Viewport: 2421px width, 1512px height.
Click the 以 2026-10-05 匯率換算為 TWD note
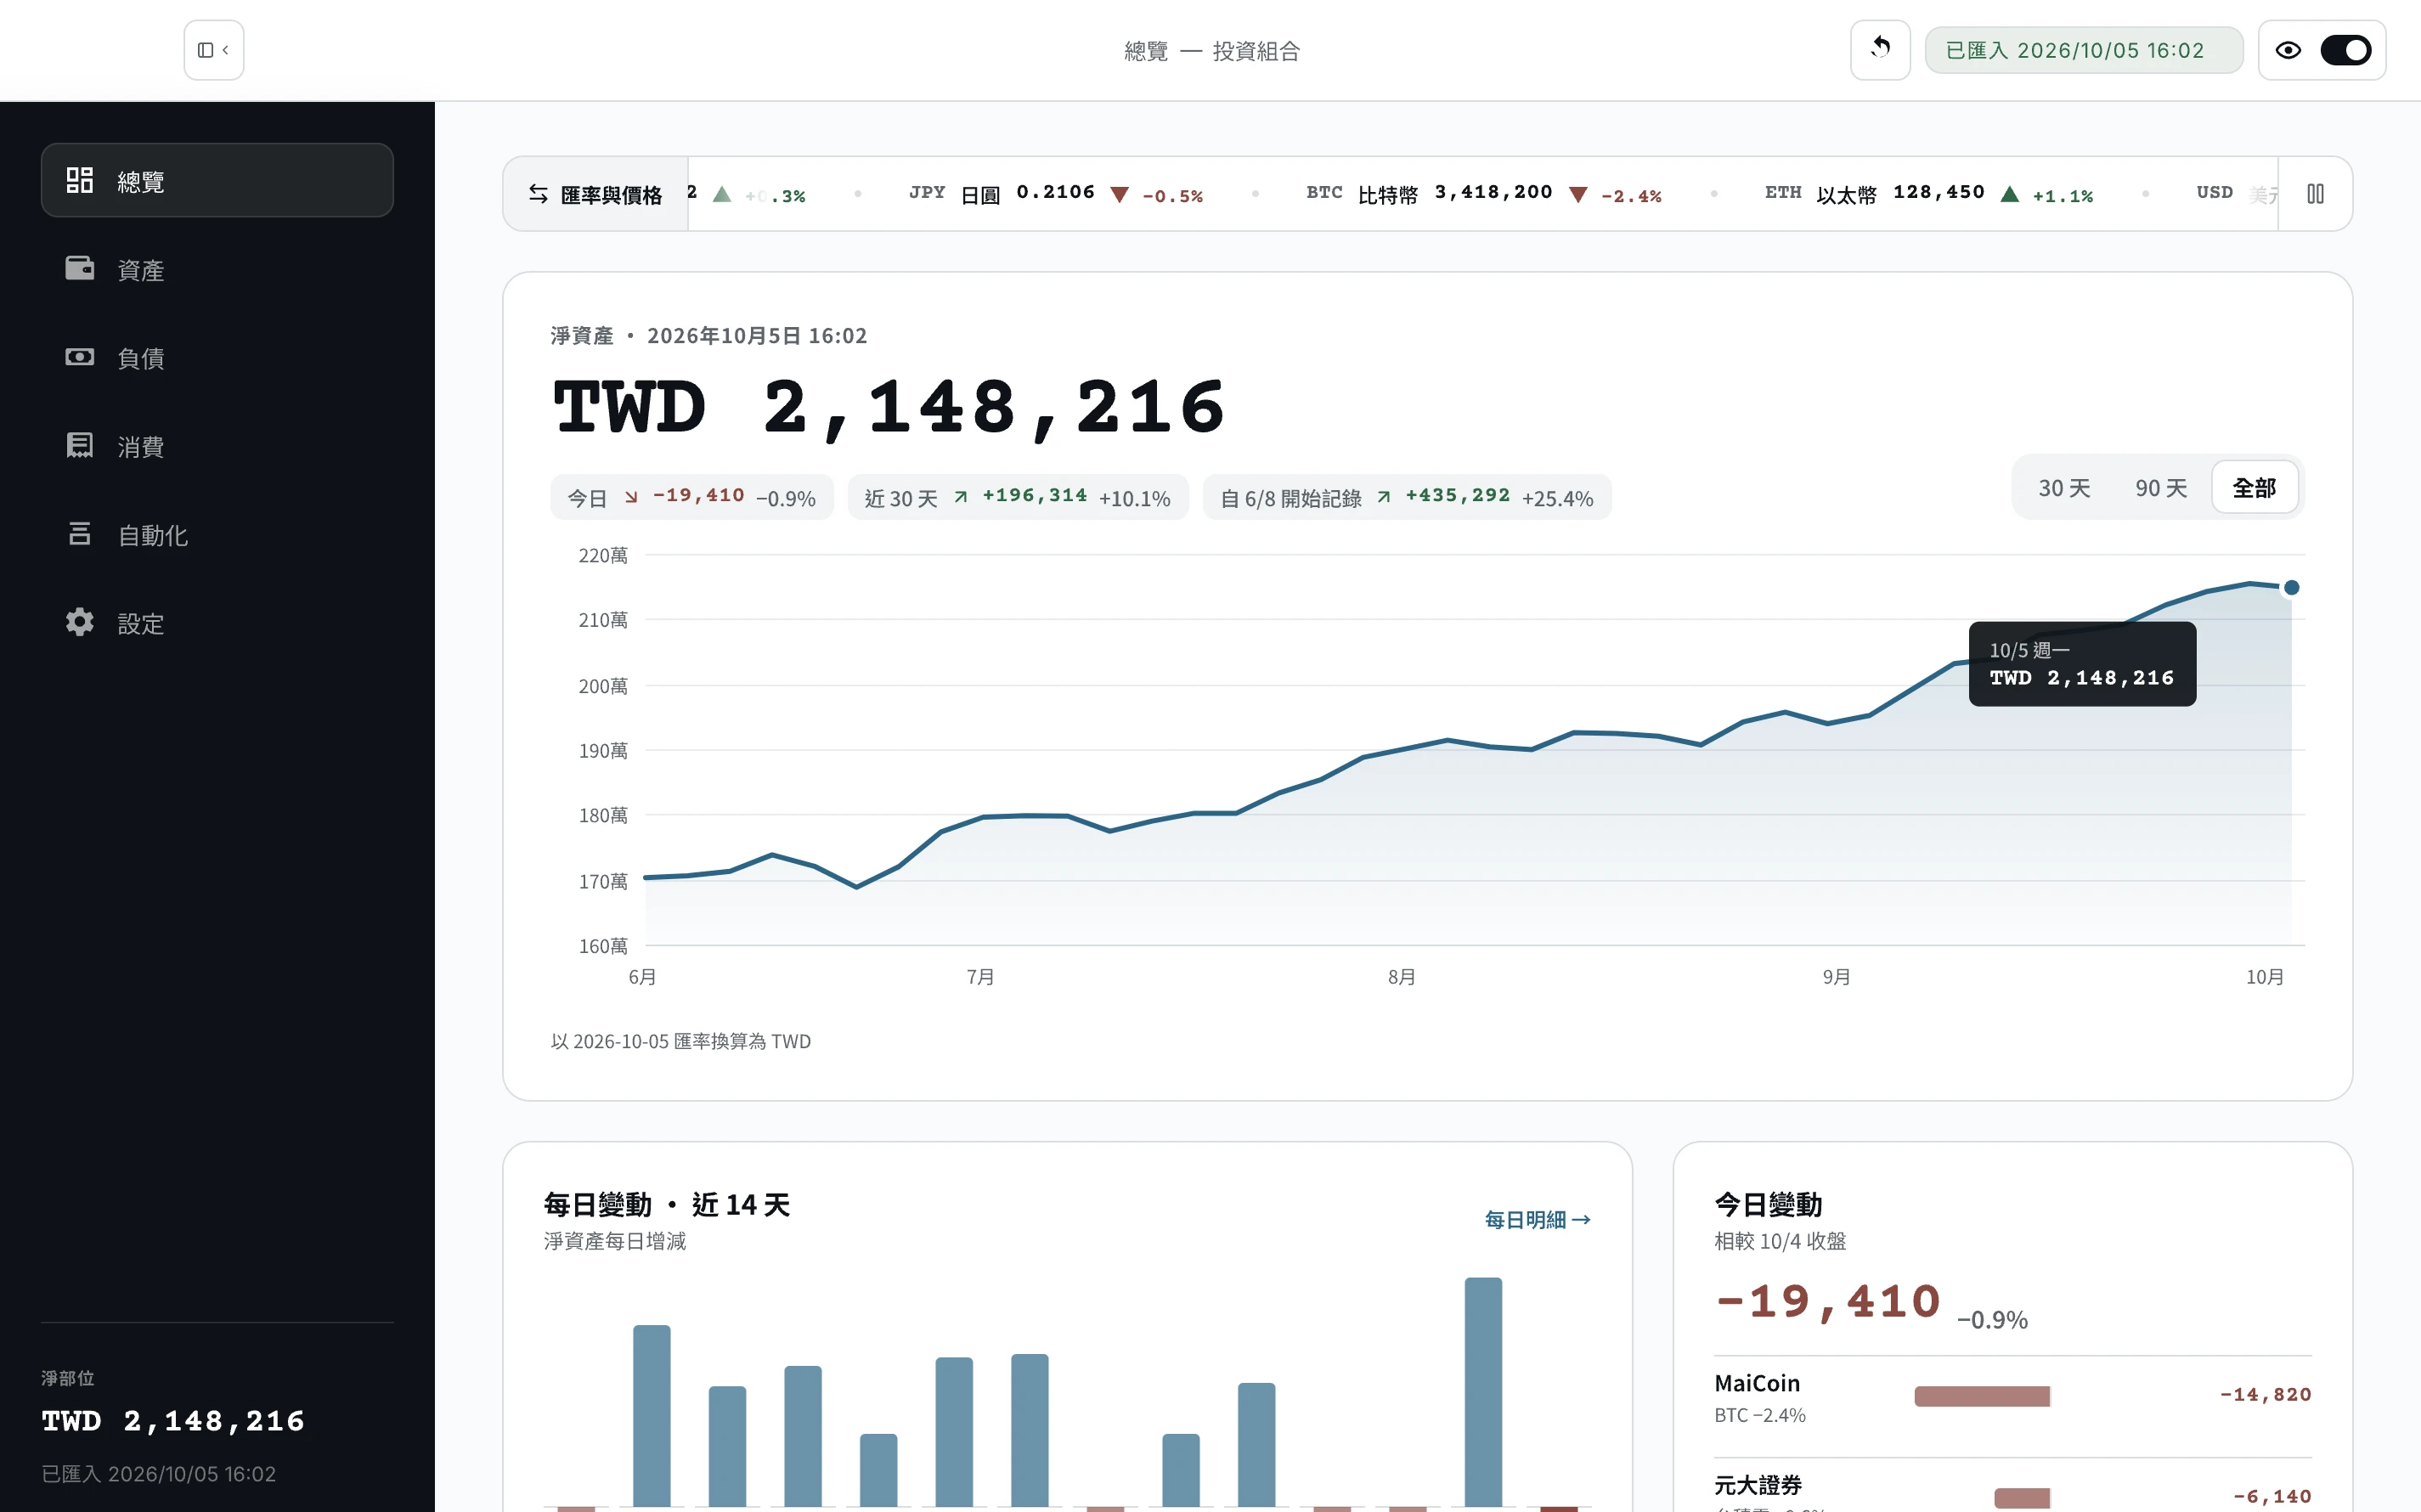pyautogui.click(x=681, y=1041)
